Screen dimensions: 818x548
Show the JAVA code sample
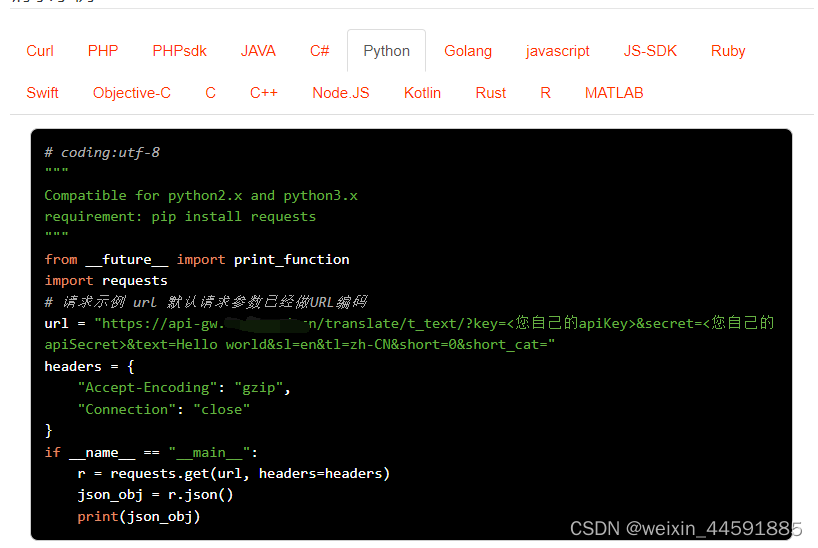click(x=258, y=51)
